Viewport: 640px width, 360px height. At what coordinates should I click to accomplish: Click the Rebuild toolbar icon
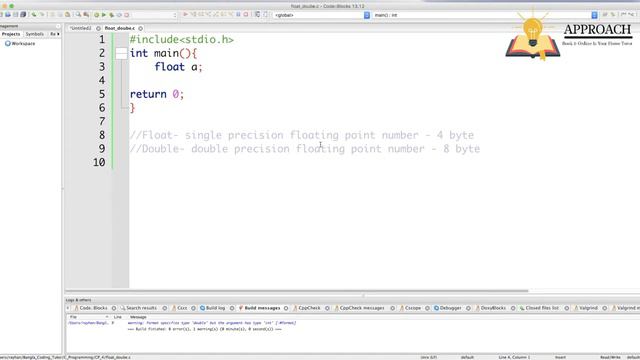(x=119, y=15)
